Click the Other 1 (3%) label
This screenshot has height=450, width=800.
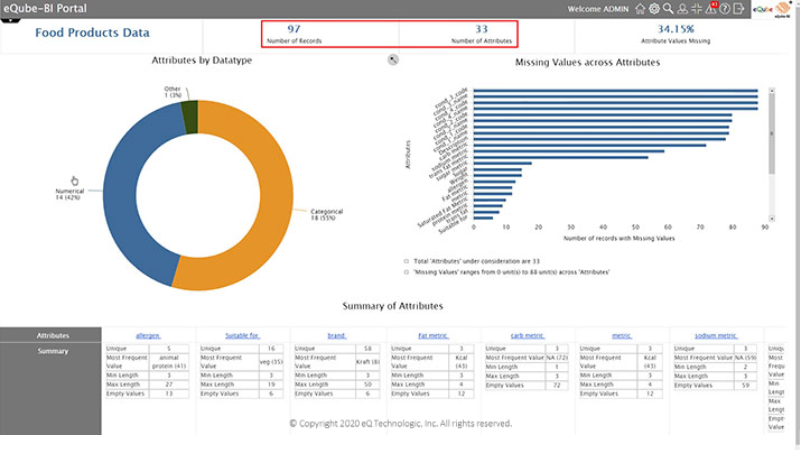coord(172,92)
